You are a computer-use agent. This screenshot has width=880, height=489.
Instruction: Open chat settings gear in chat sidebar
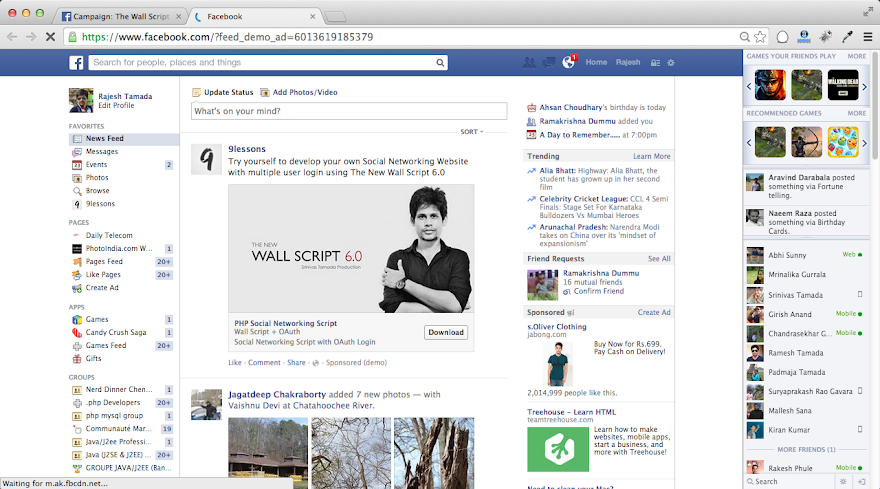(843, 482)
